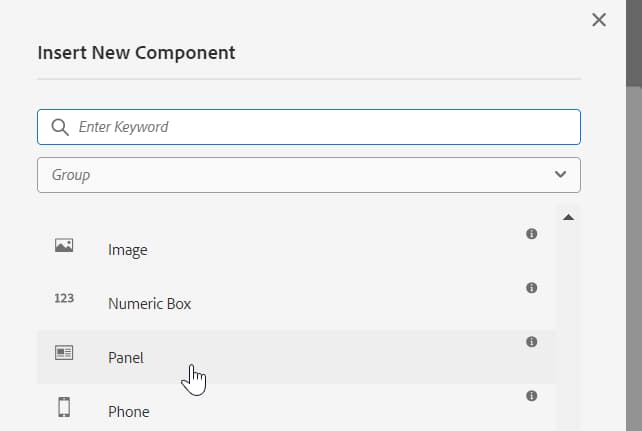
Task: Open the Group dropdown
Action: [308, 175]
